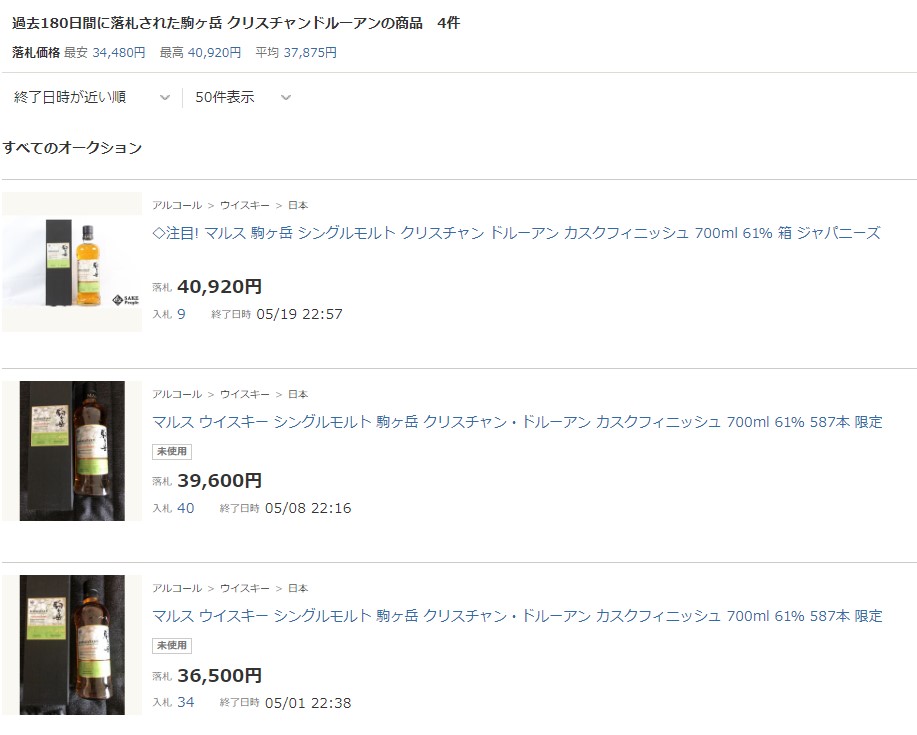Open thumbnail of the 36,500円 whisky listing

(x=72, y=645)
